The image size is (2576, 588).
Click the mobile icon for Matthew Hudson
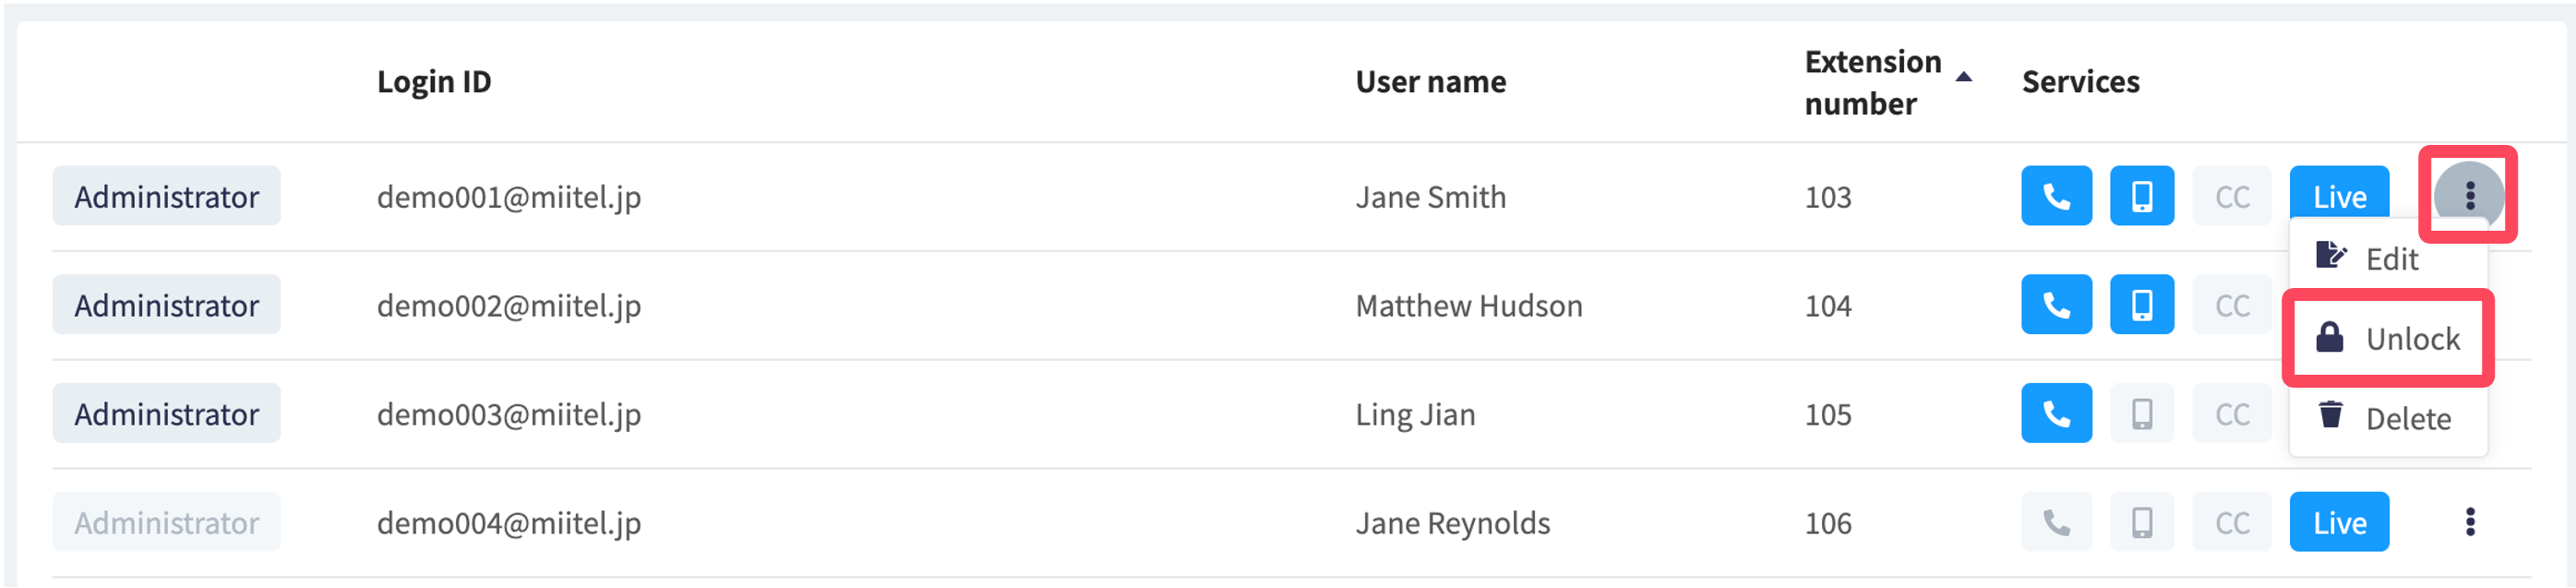[x=2141, y=305]
